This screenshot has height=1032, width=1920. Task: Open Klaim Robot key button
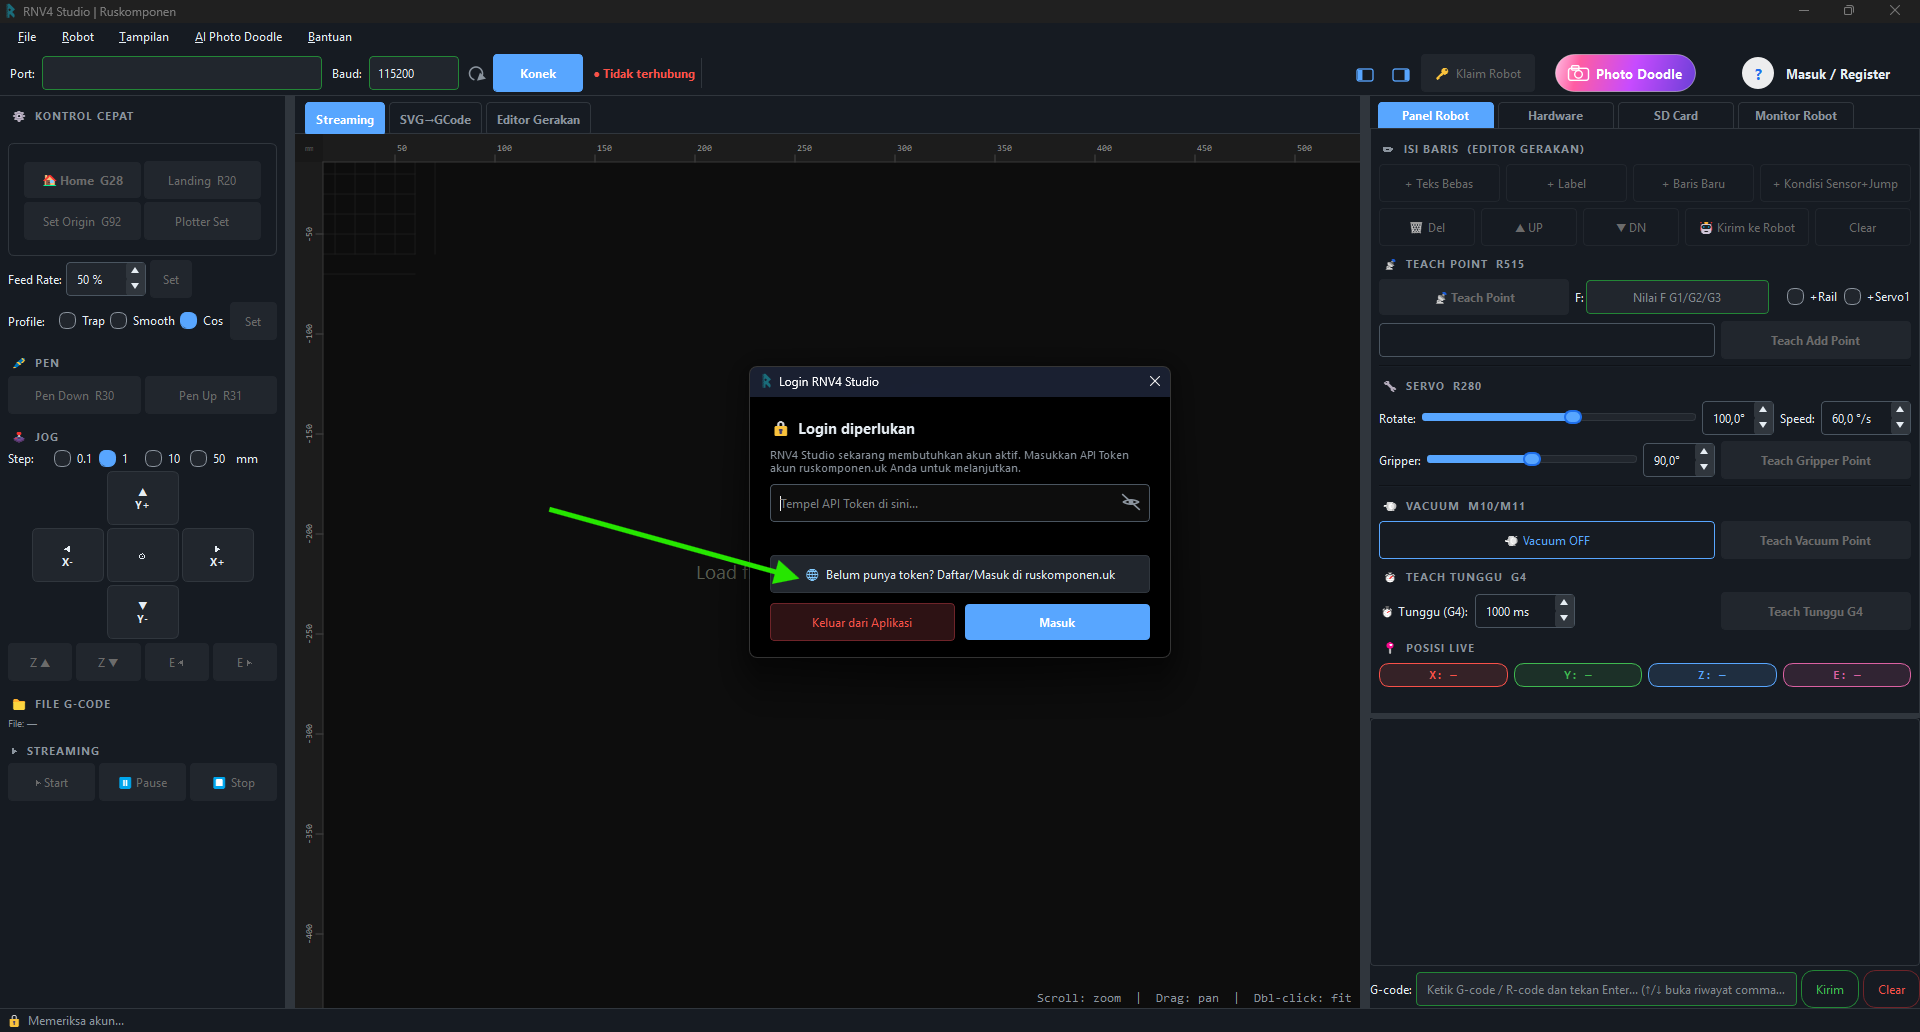[1477, 74]
